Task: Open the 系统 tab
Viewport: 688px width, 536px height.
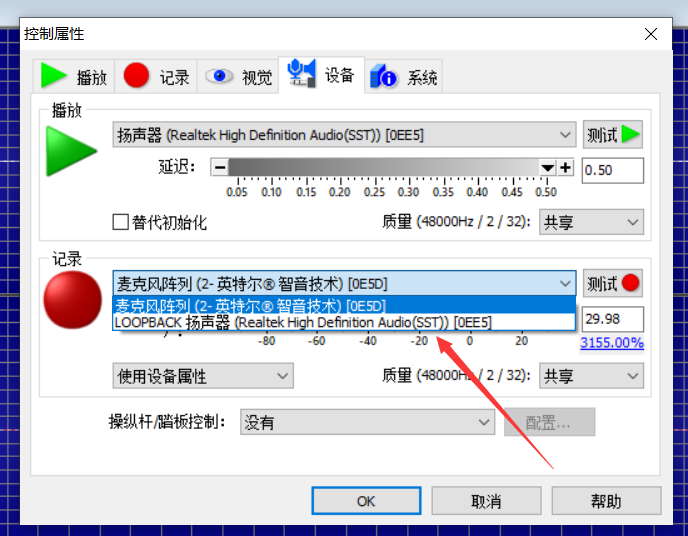Action: point(405,77)
